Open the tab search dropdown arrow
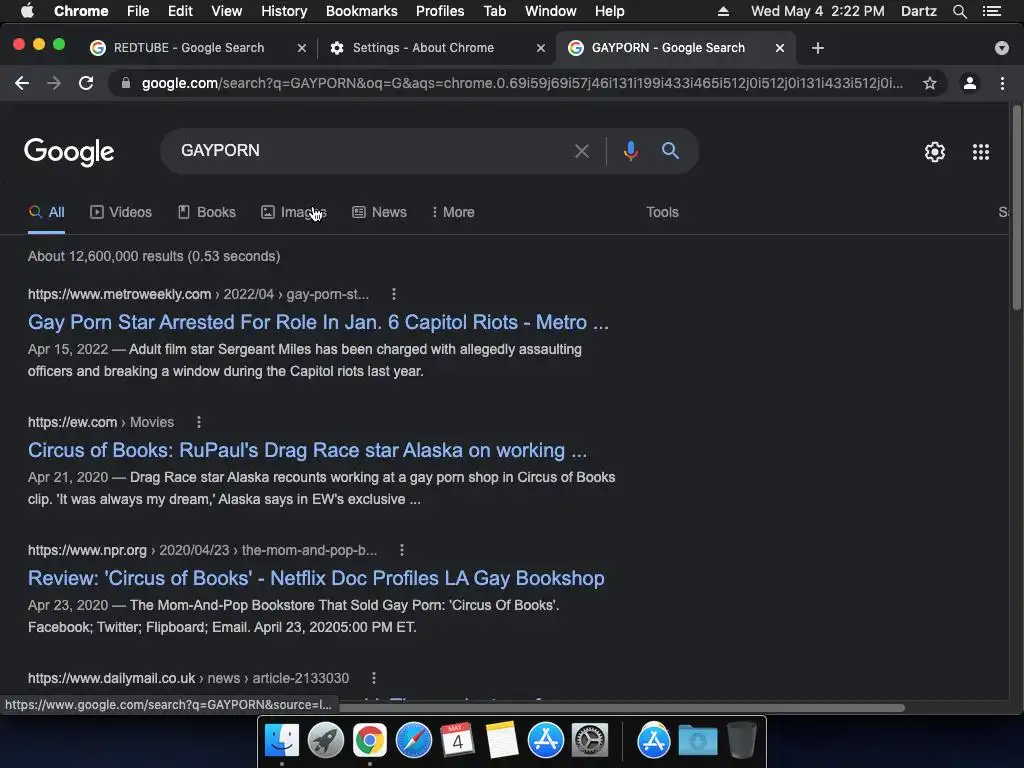Image resolution: width=1024 pixels, height=768 pixels. 1001,48
